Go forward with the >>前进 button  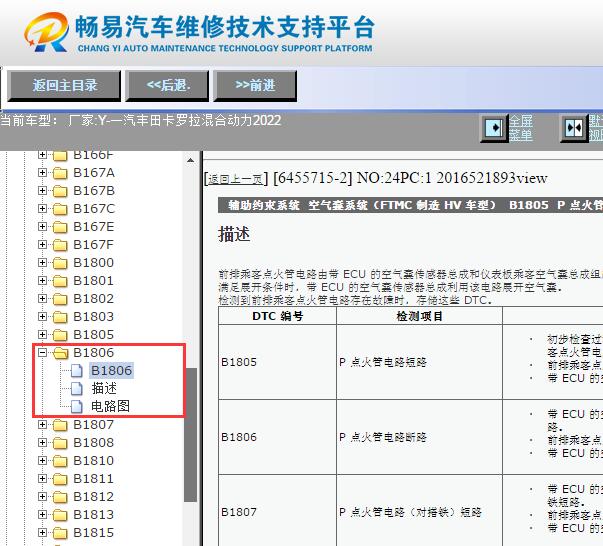255,85
